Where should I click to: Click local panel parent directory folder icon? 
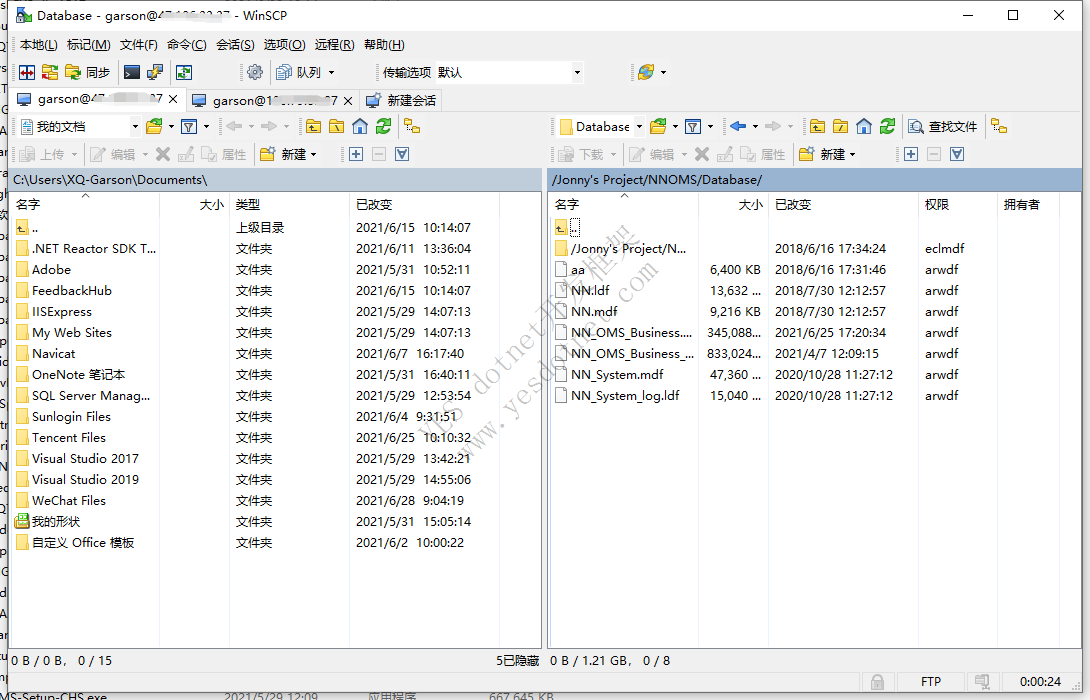point(314,127)
